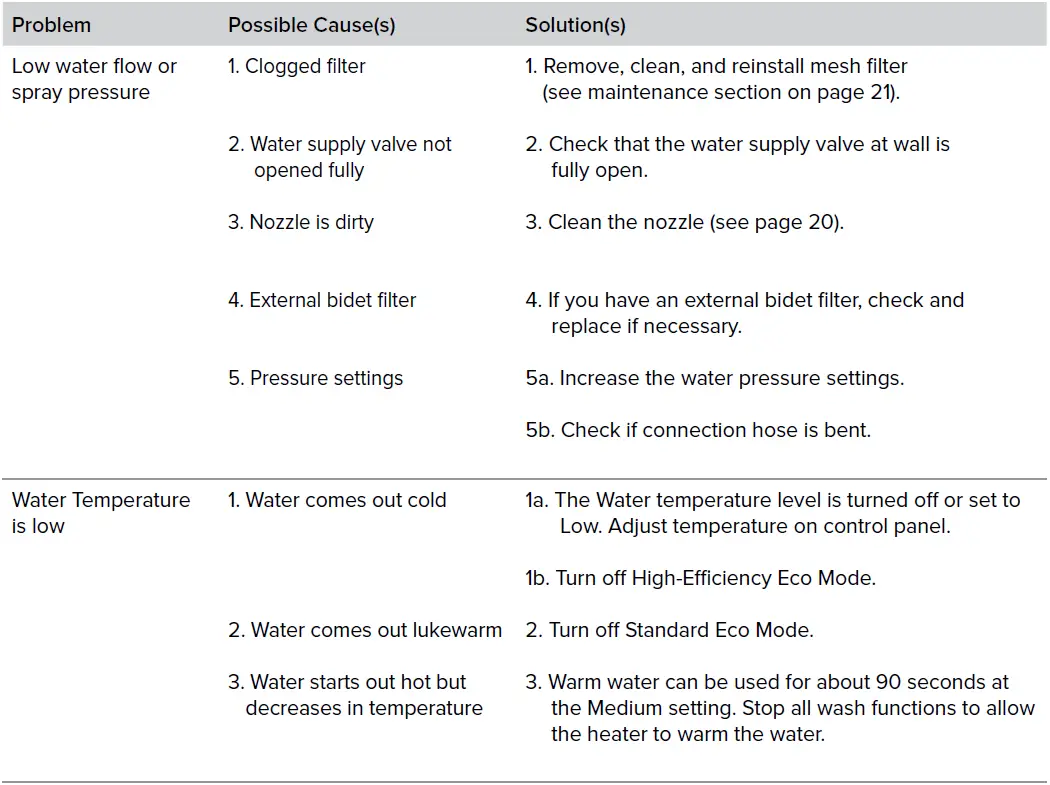Open the maintenance section page 21 reference

(x=720, y=93)
